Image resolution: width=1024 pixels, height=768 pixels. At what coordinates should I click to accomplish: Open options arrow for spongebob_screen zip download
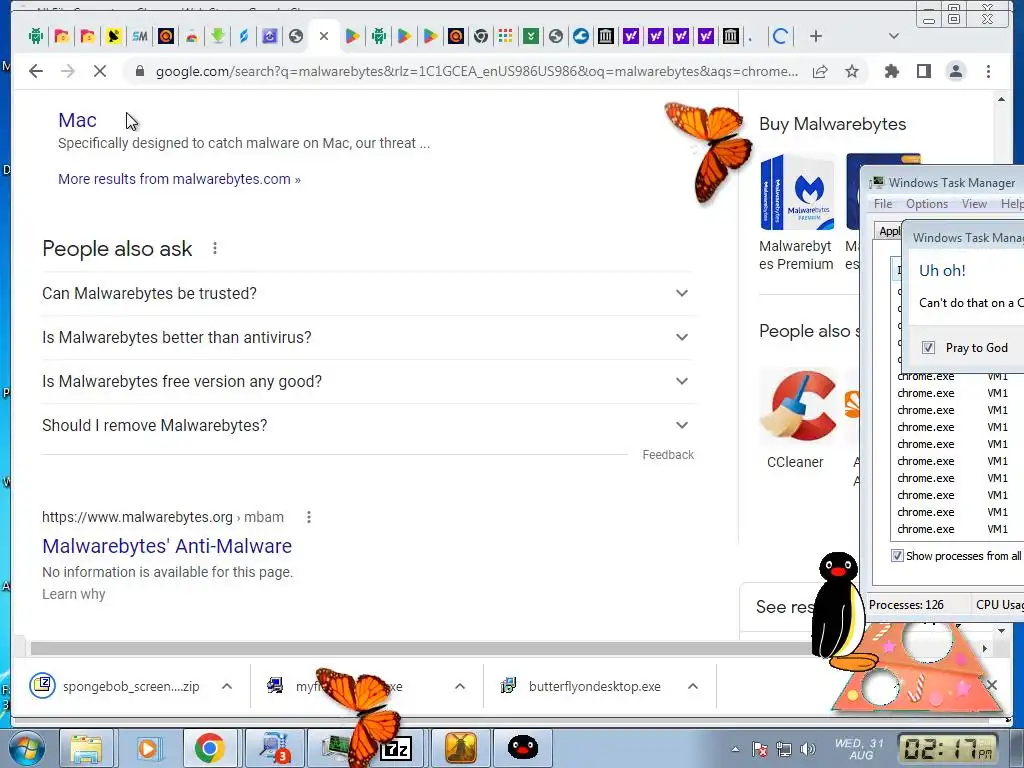point(227,686)
